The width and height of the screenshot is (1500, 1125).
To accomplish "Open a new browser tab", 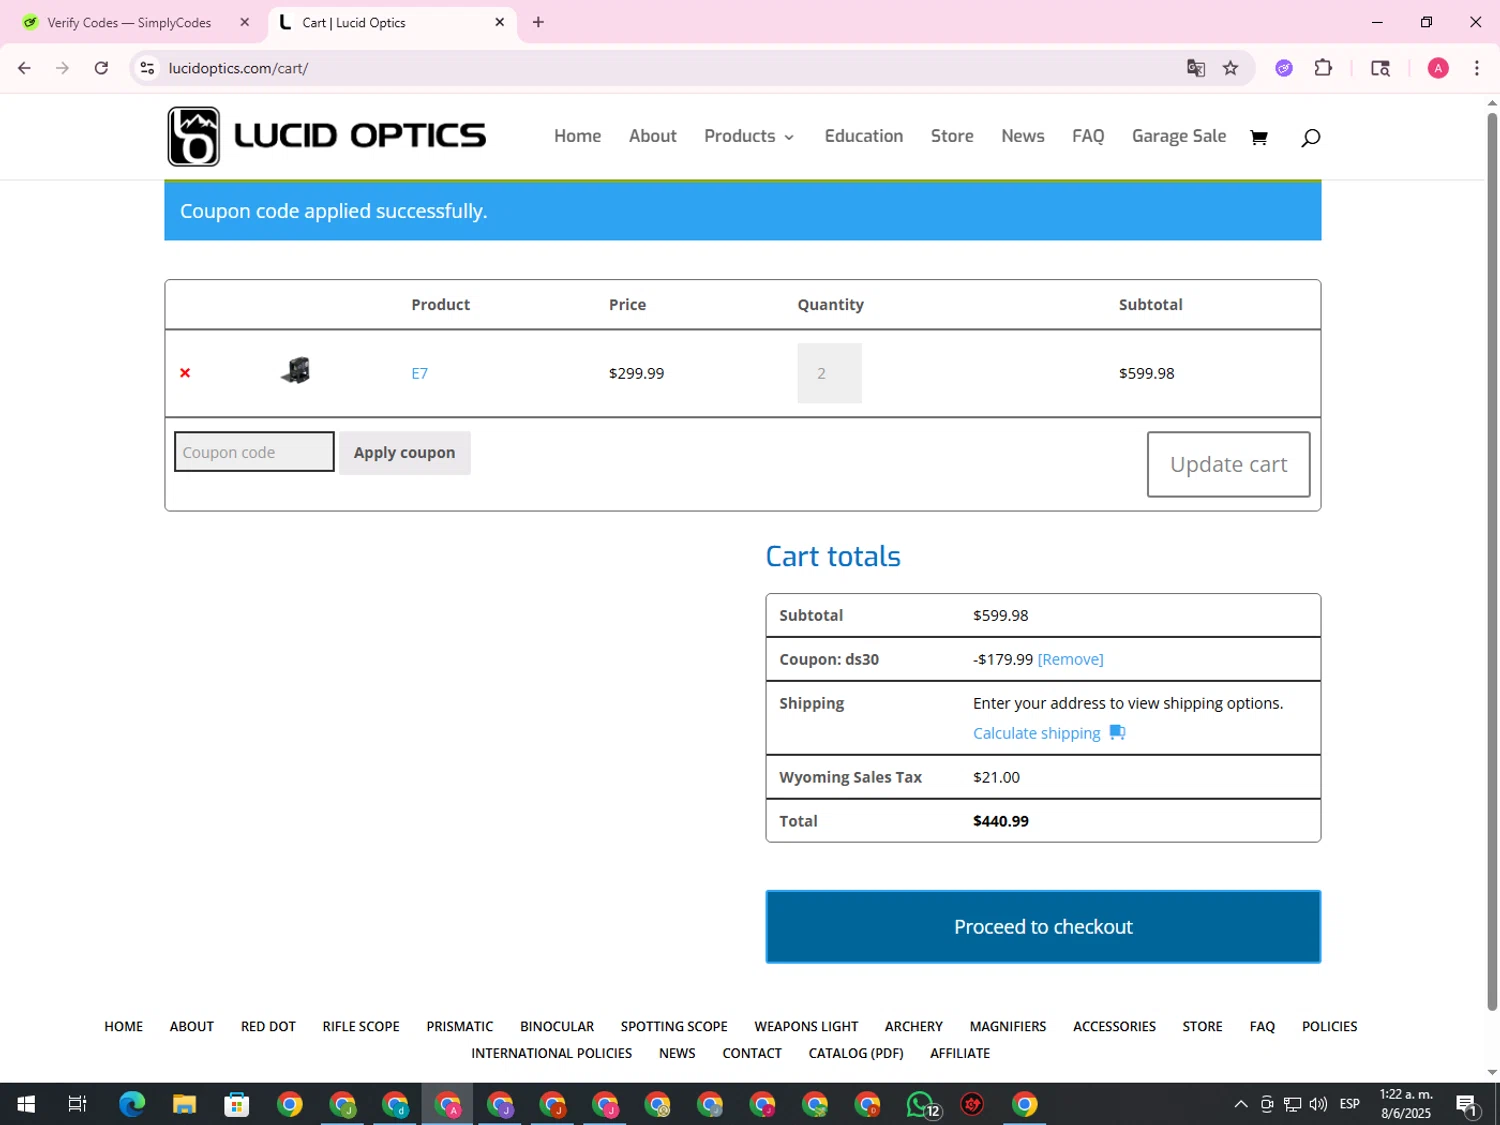I will coord(538,22).
